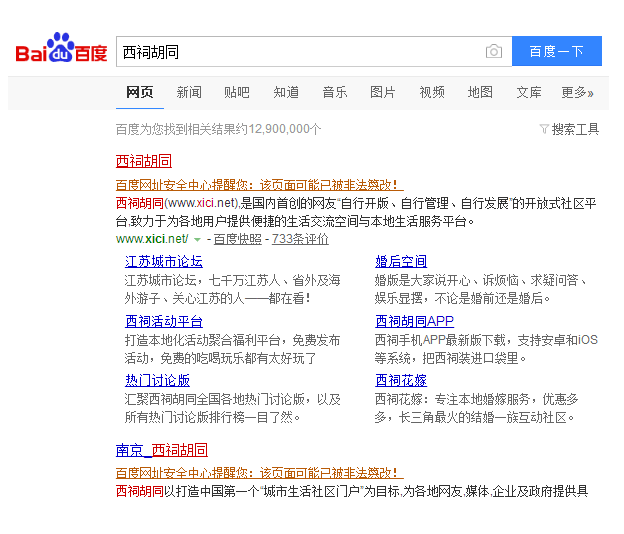Go to the 地图 tab
Screen dimensions: 624x534
480,92
